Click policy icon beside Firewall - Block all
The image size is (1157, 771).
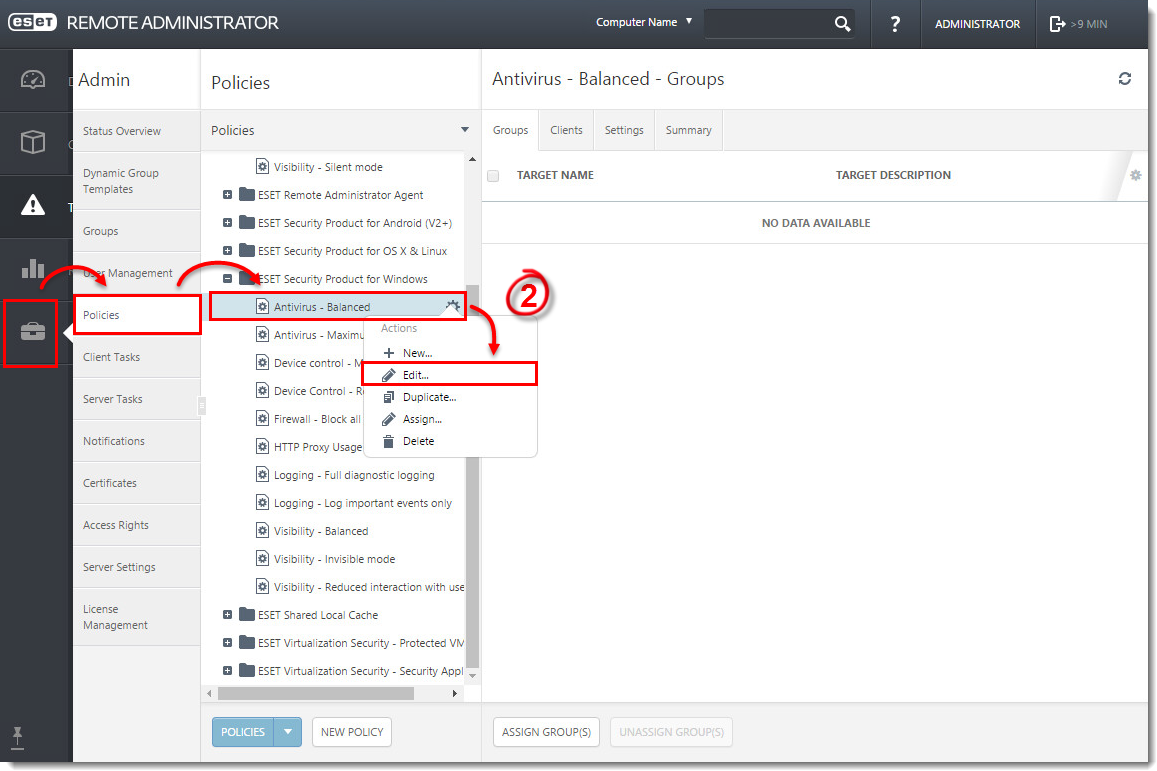262,418
